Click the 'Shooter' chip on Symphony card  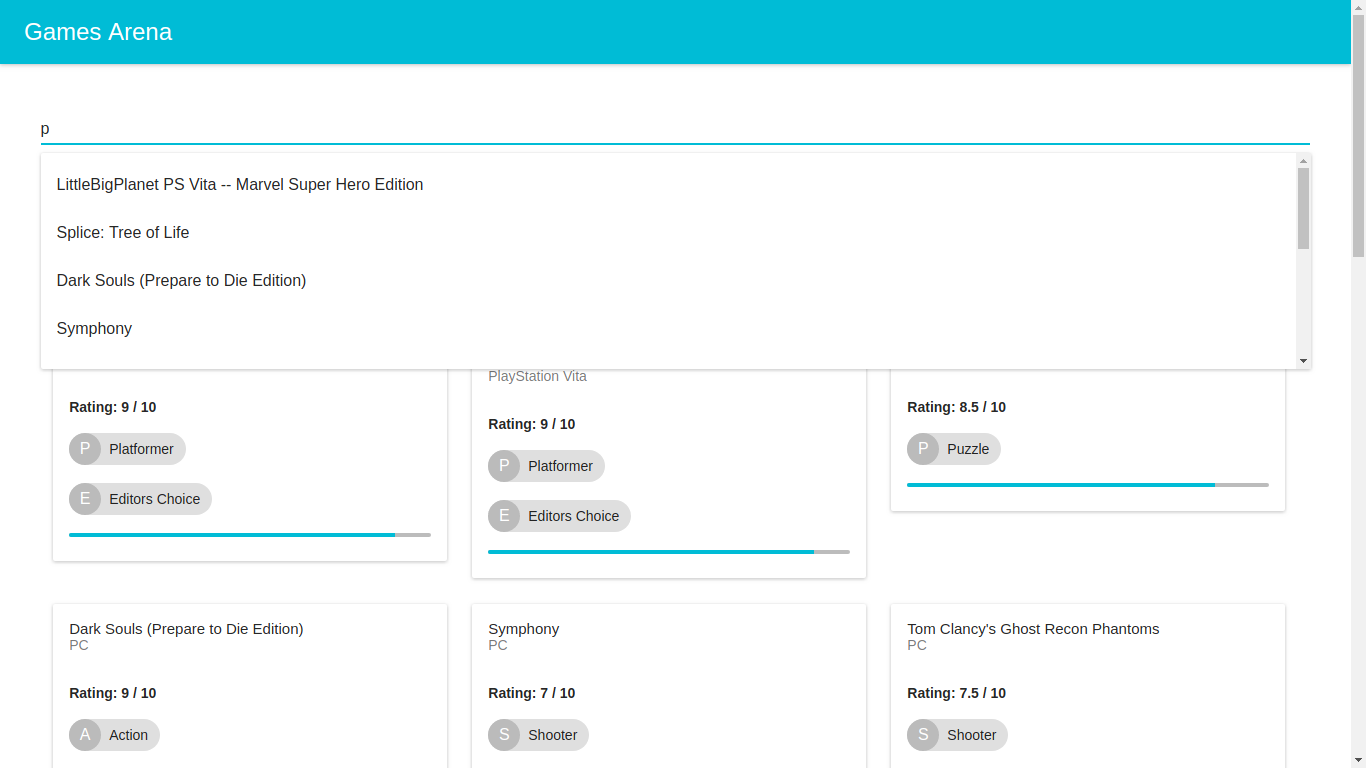coord(538,735)
